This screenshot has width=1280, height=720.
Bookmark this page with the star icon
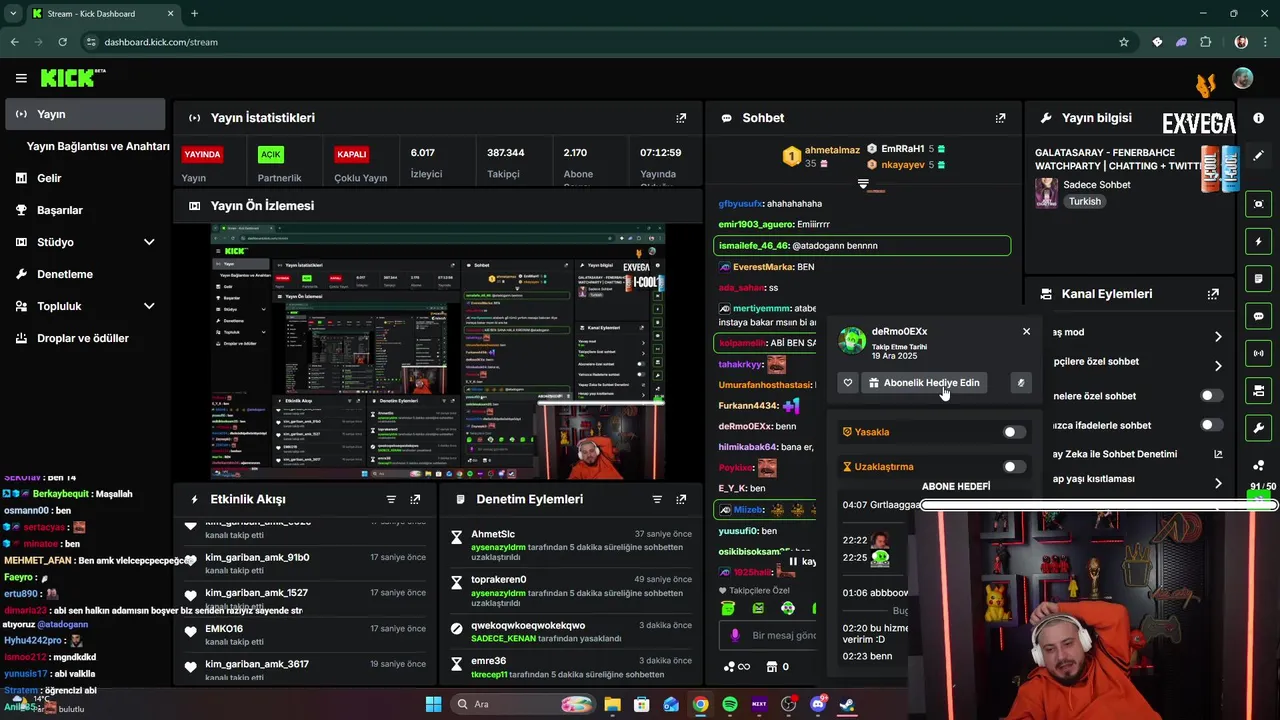[1124, 42]
